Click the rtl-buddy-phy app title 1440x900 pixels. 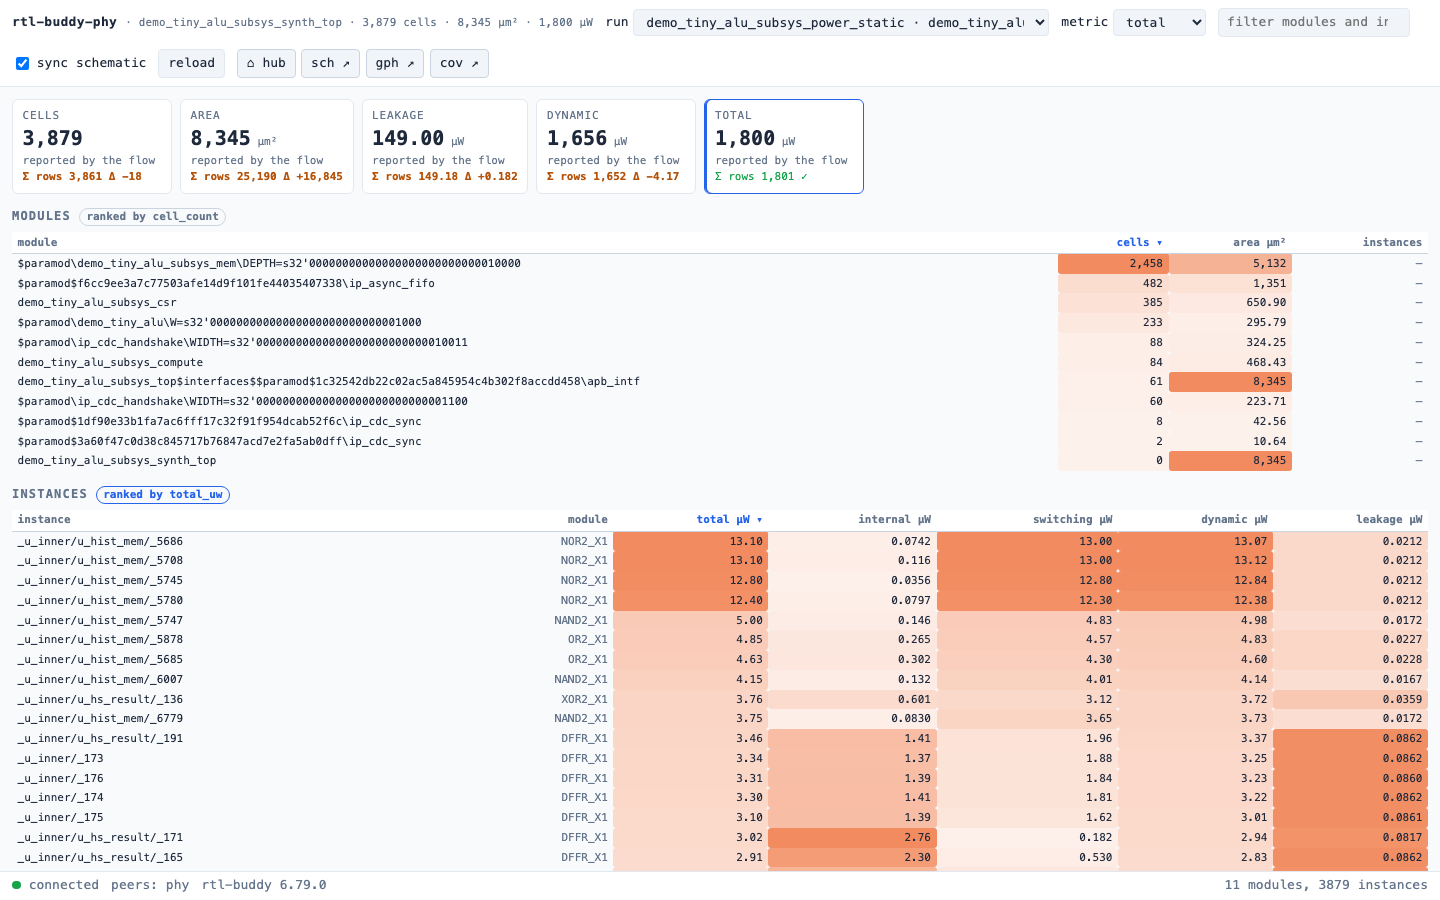(x=64, y=22)
